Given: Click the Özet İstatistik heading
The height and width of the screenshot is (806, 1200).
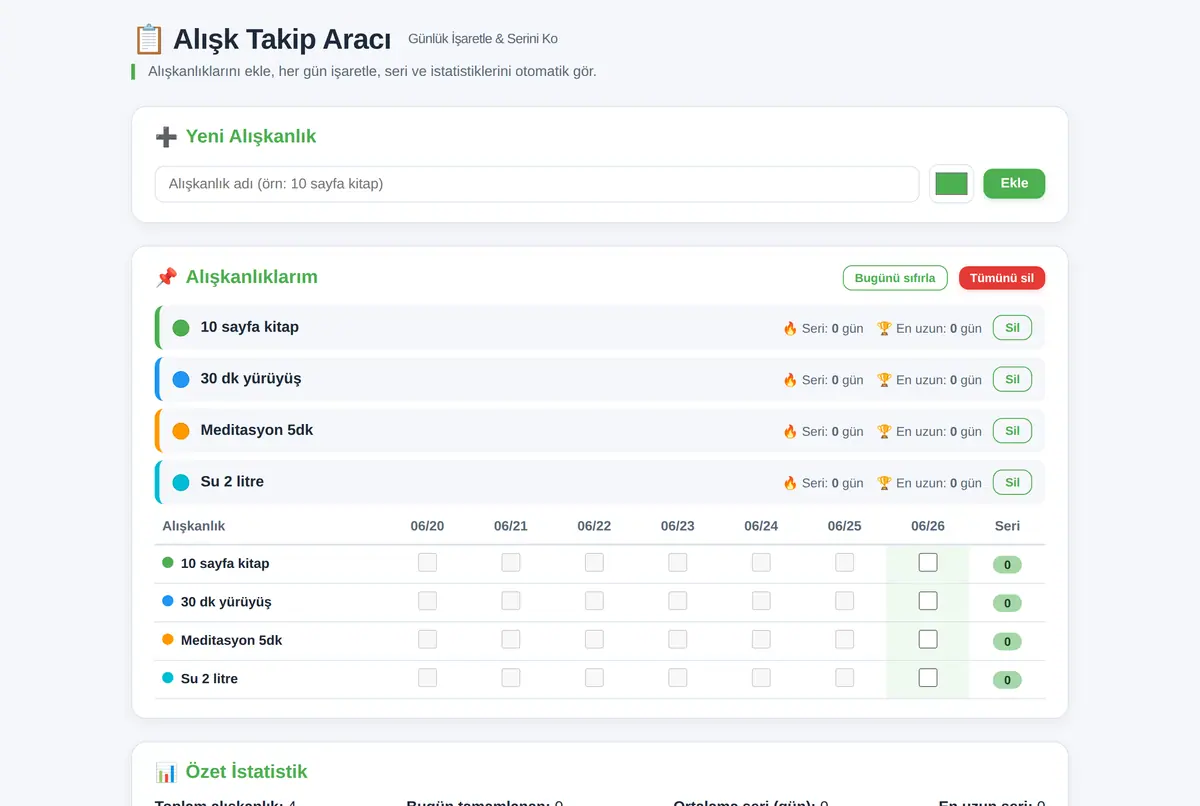Looking at the screenshot, I should [246, 772].
